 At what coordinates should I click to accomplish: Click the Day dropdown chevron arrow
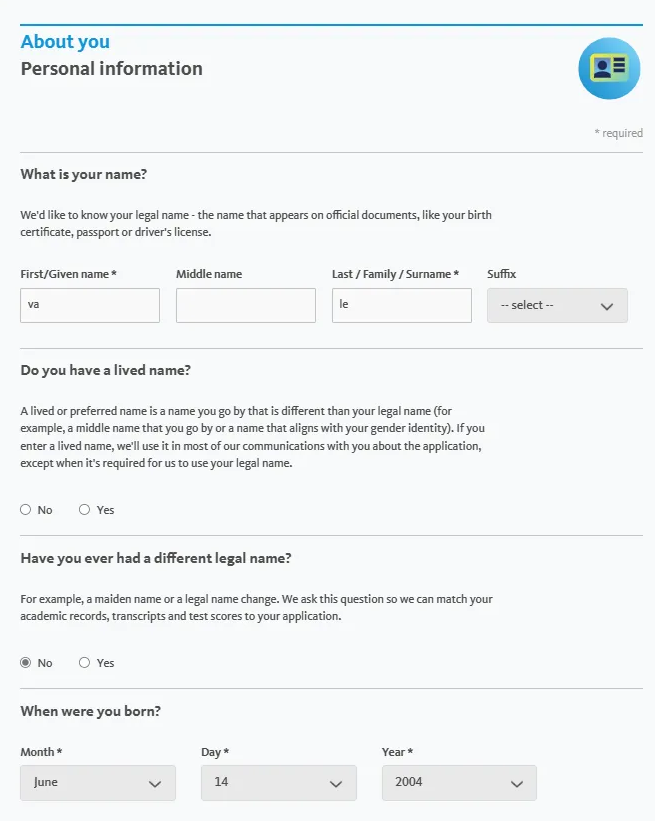[336, 783]
